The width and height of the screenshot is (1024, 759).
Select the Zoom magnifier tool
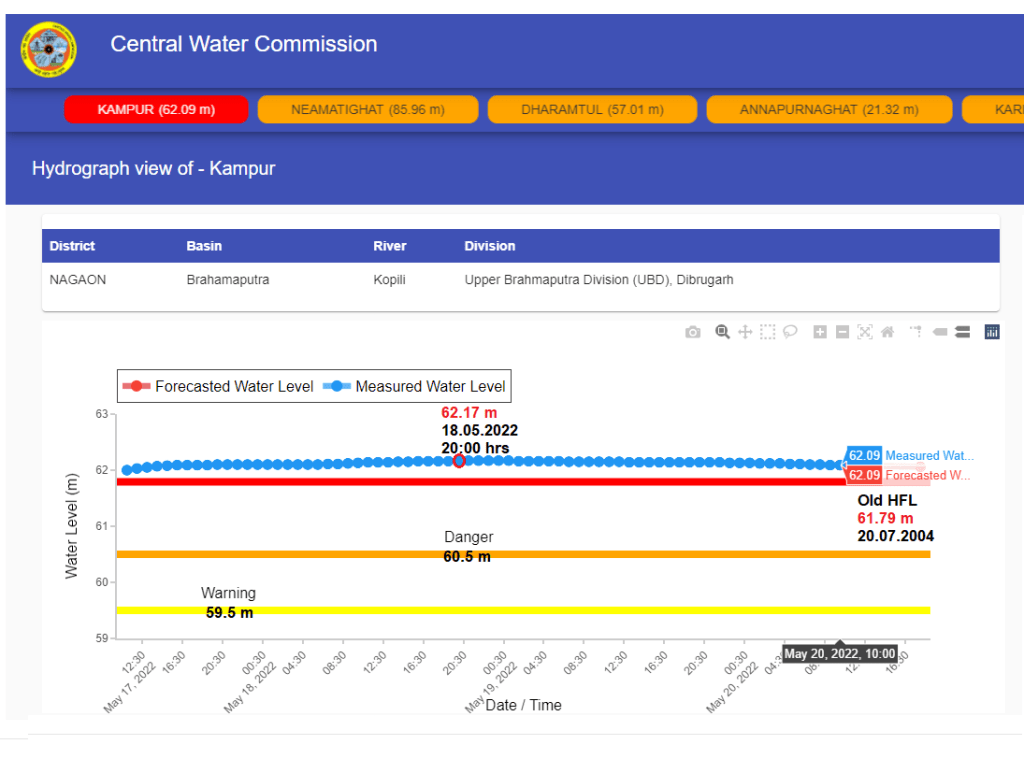point(722,332)
